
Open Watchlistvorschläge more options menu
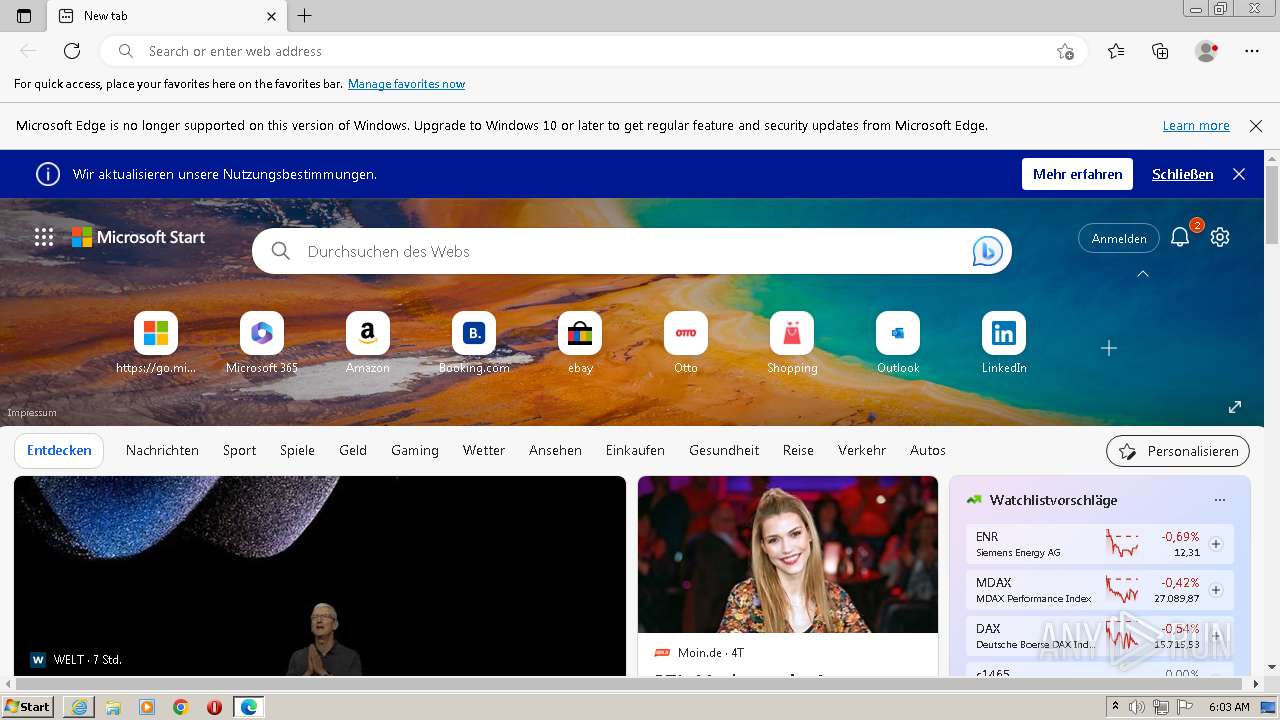point(1219,500)
